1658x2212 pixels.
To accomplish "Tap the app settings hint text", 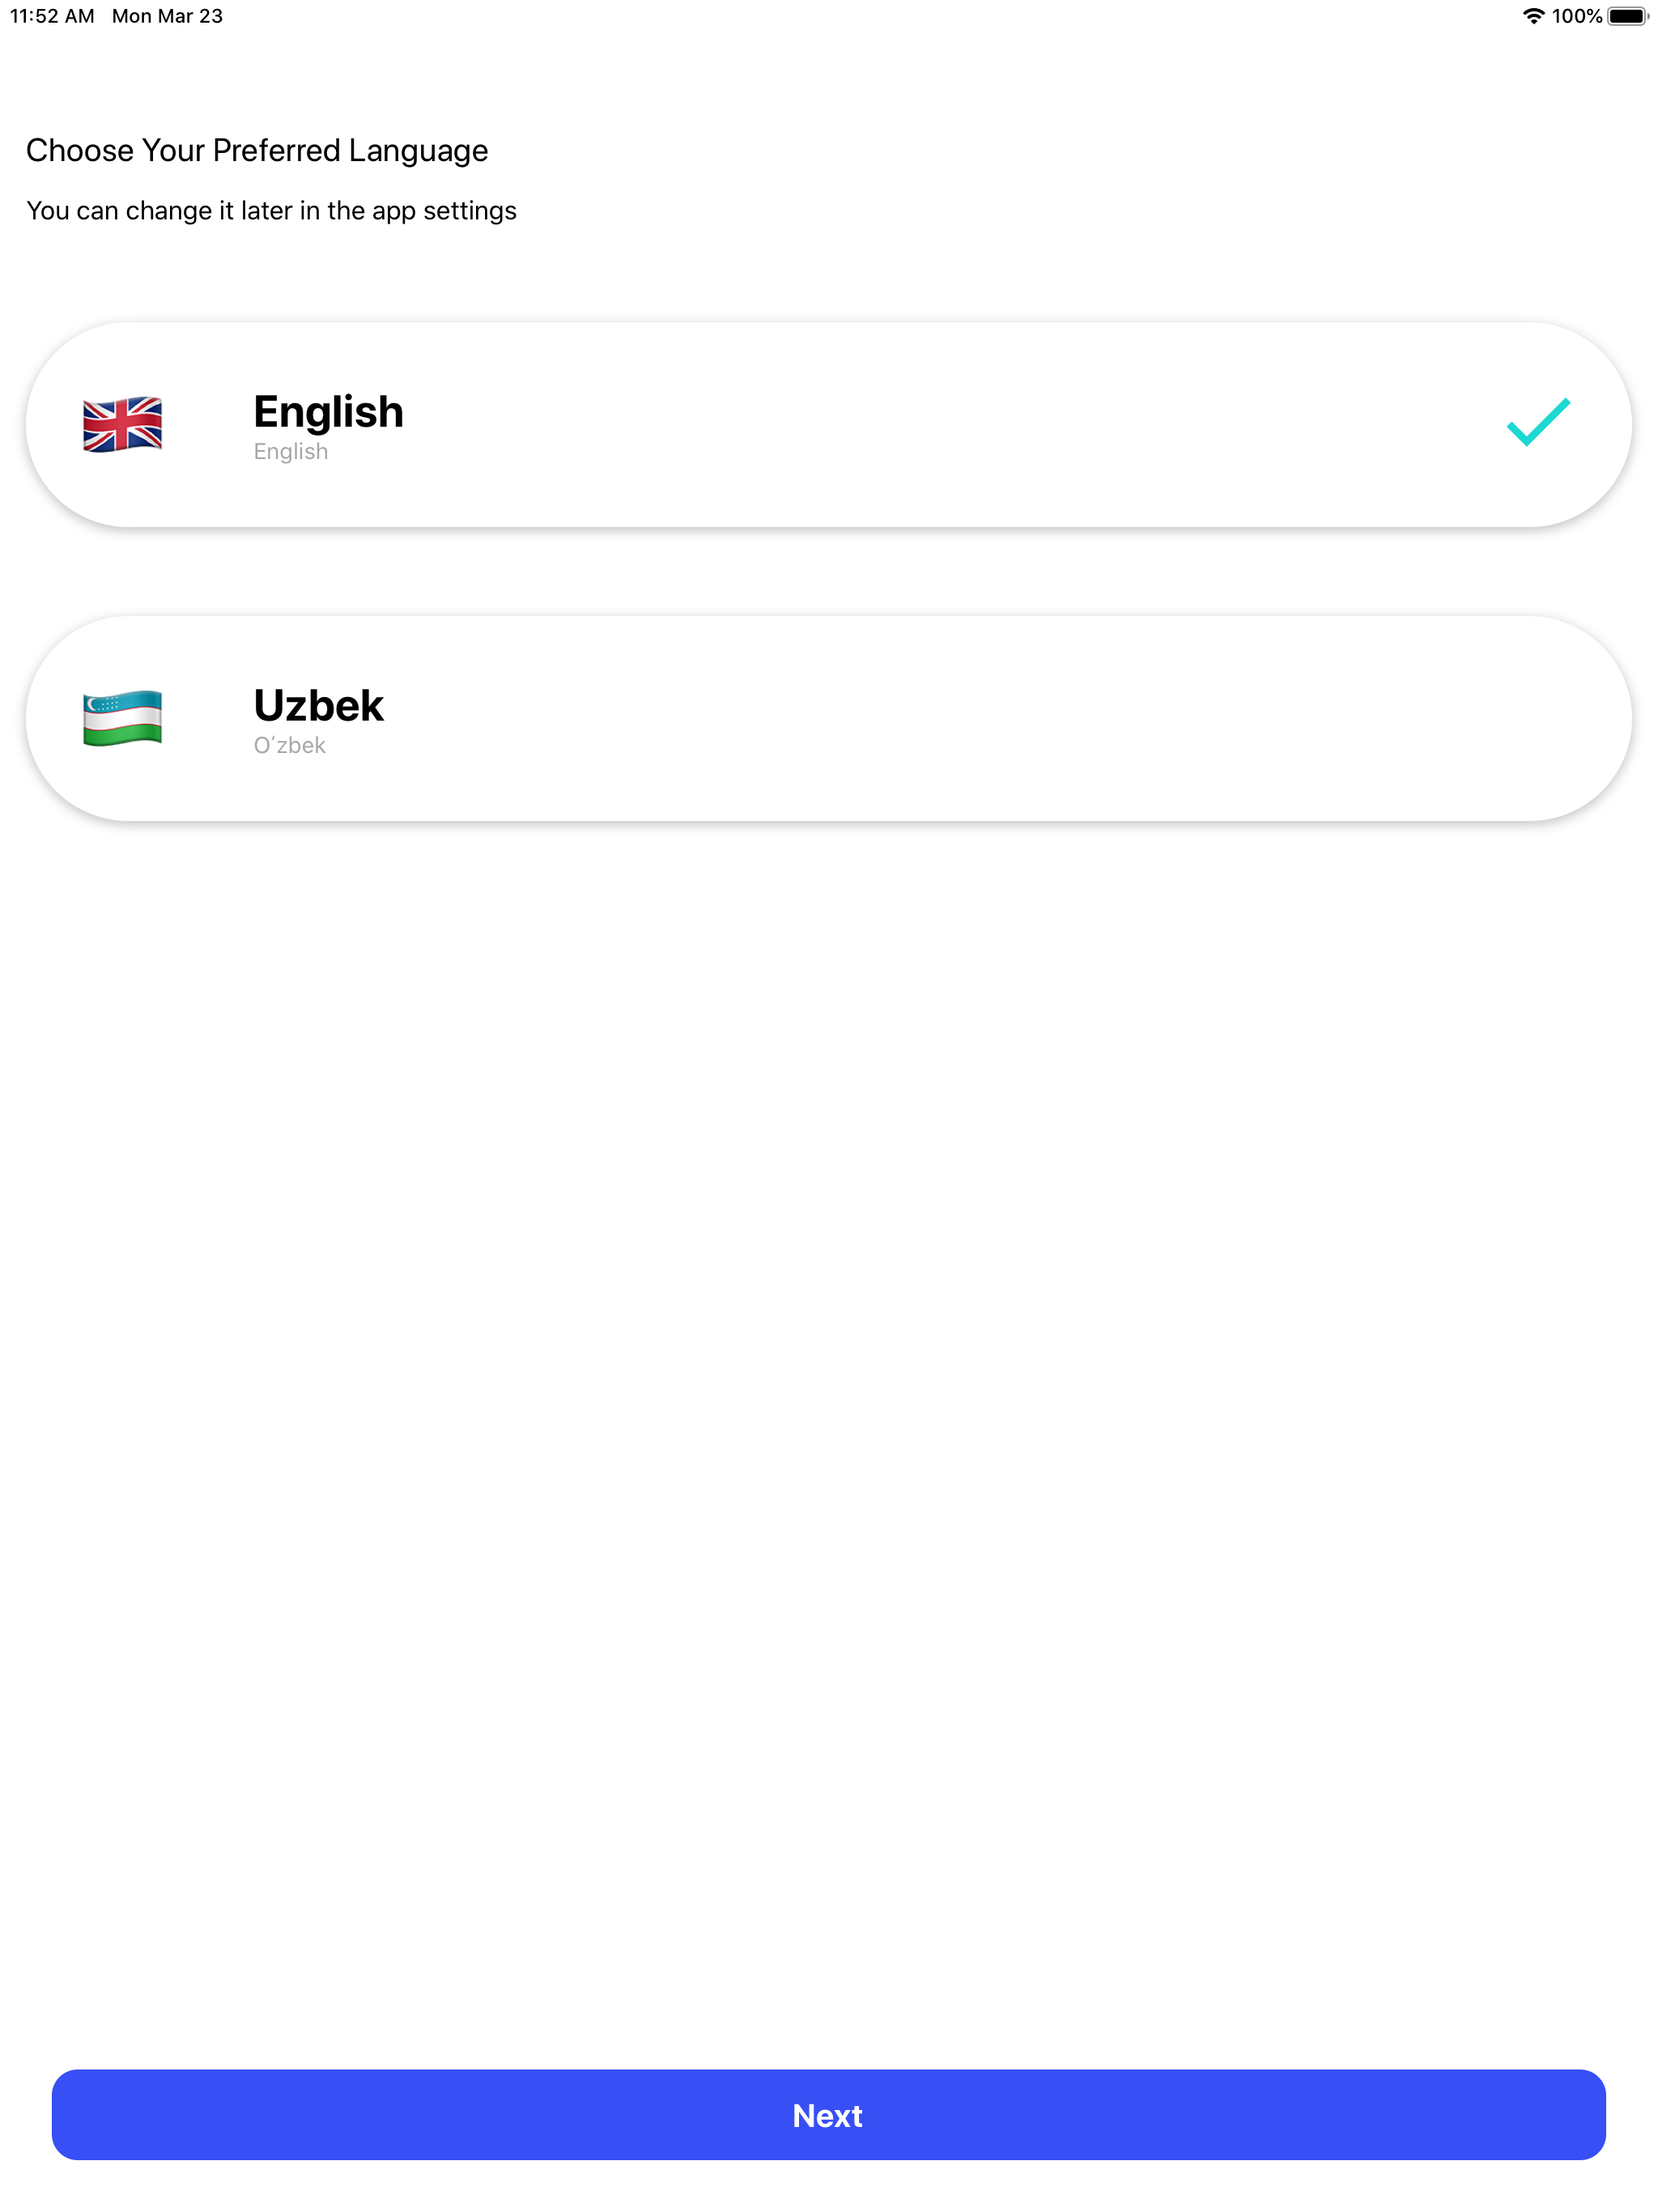I will pyautogui.click(x=272, y=211).
